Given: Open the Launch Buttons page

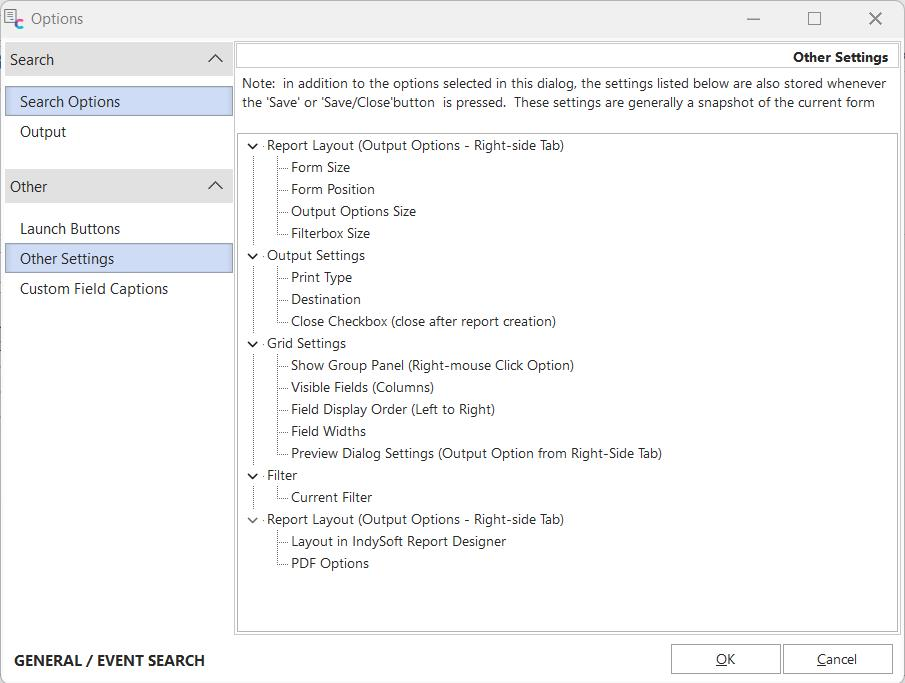Looking at the screenshot, I should click(70, 229).
